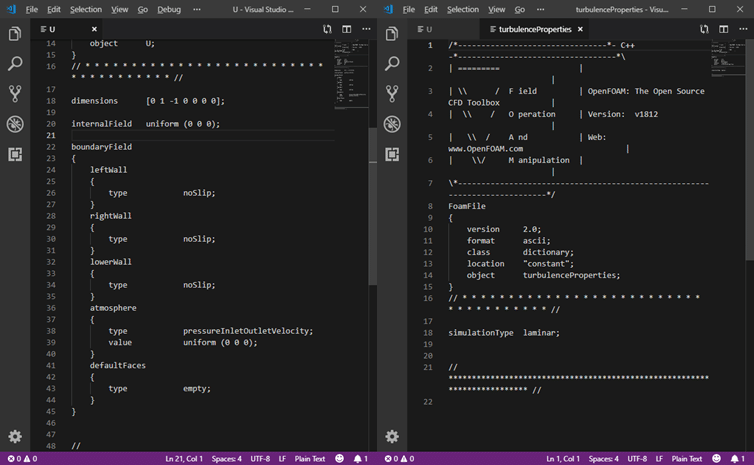Change LF line ending in U window

click(282, 459)
